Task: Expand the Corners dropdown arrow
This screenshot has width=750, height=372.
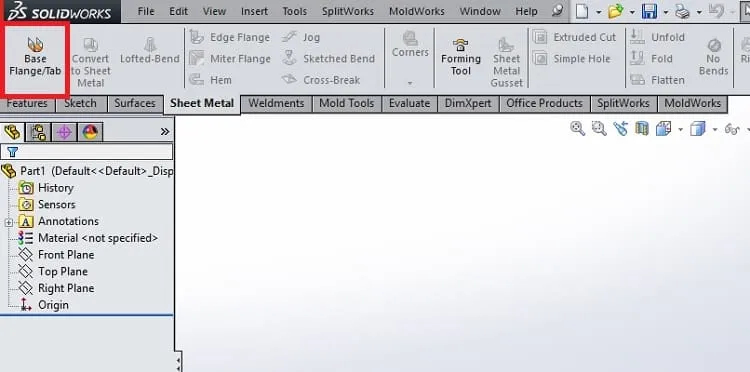Action: pos(410,83)
